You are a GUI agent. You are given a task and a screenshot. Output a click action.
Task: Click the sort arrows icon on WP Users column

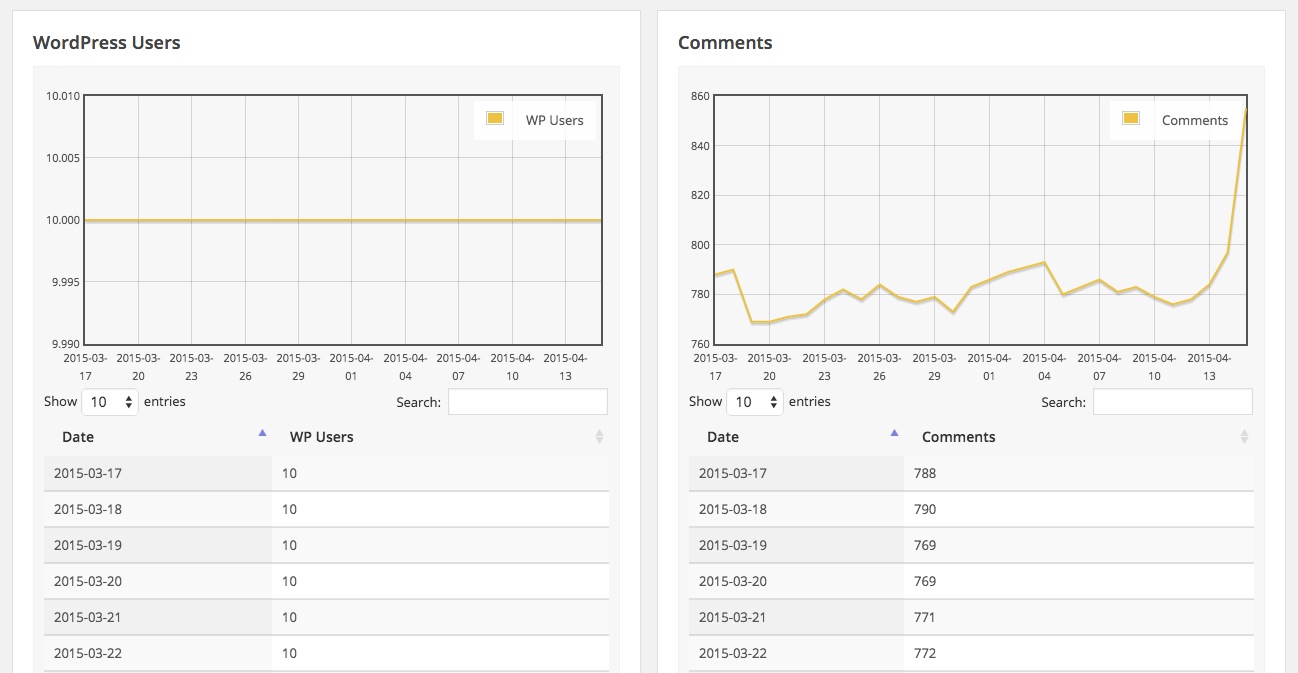coord(599,437)
